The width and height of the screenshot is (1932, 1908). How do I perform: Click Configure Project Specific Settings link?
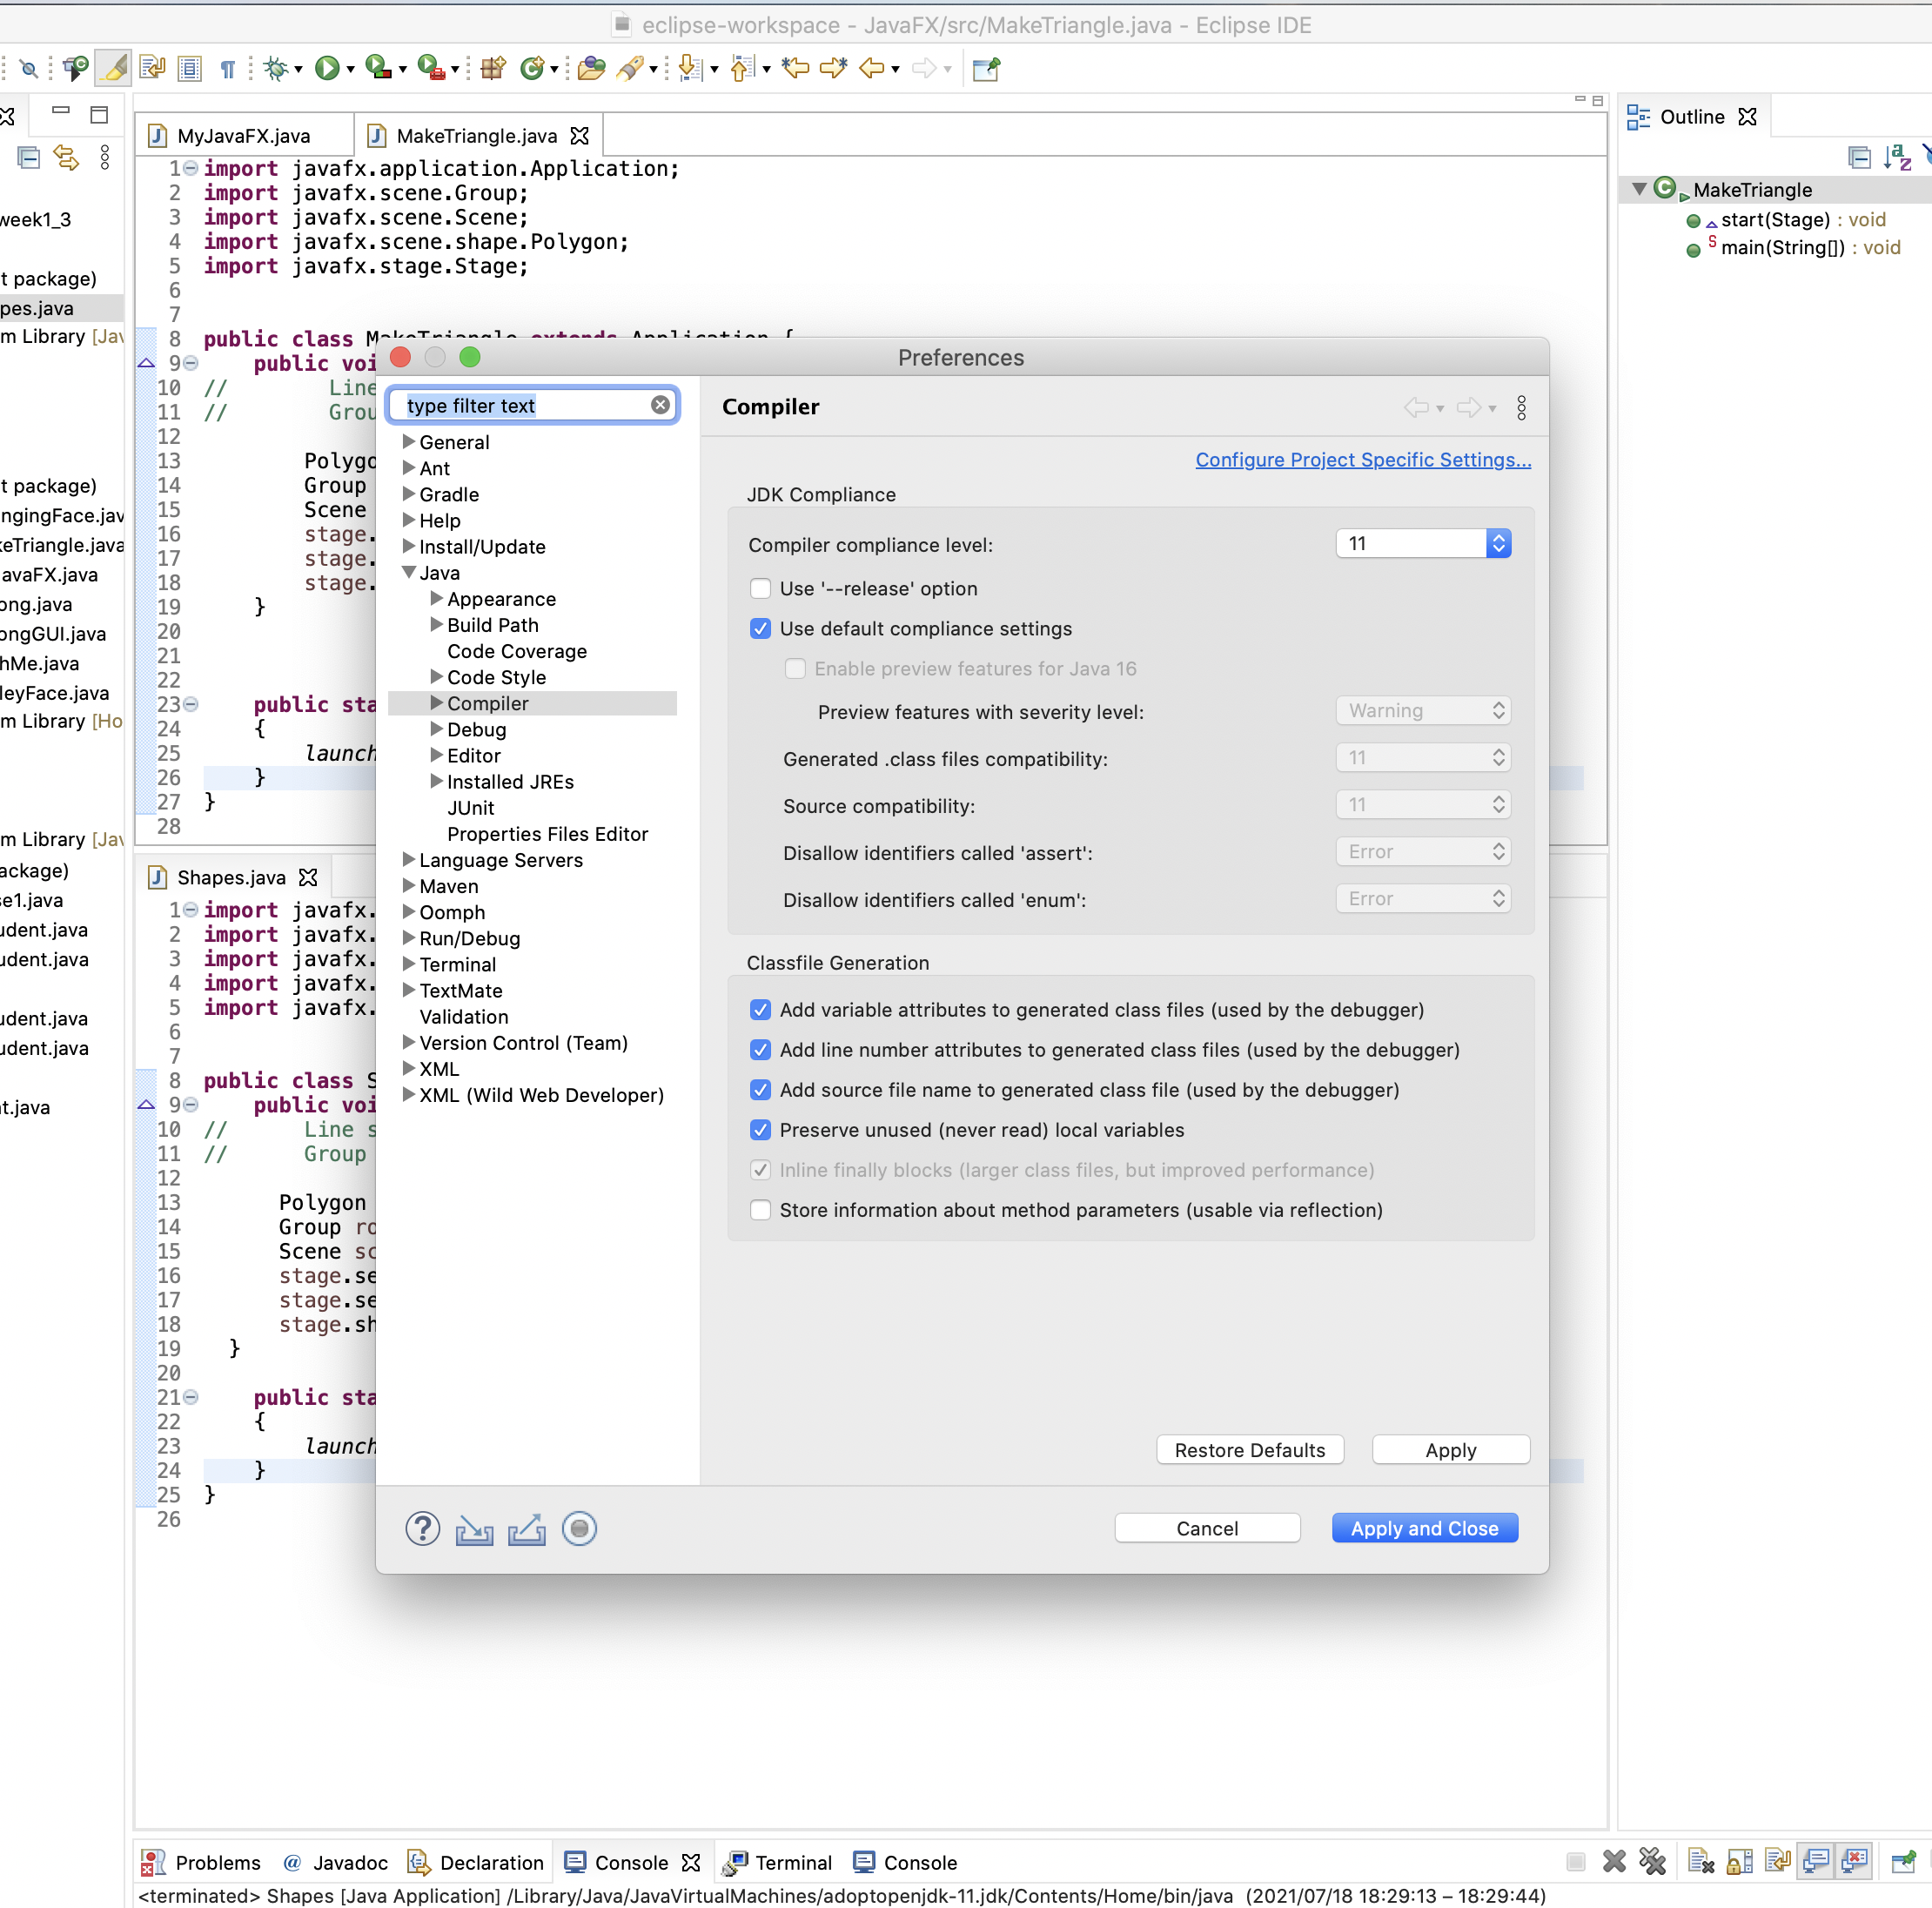point(1362,459)
